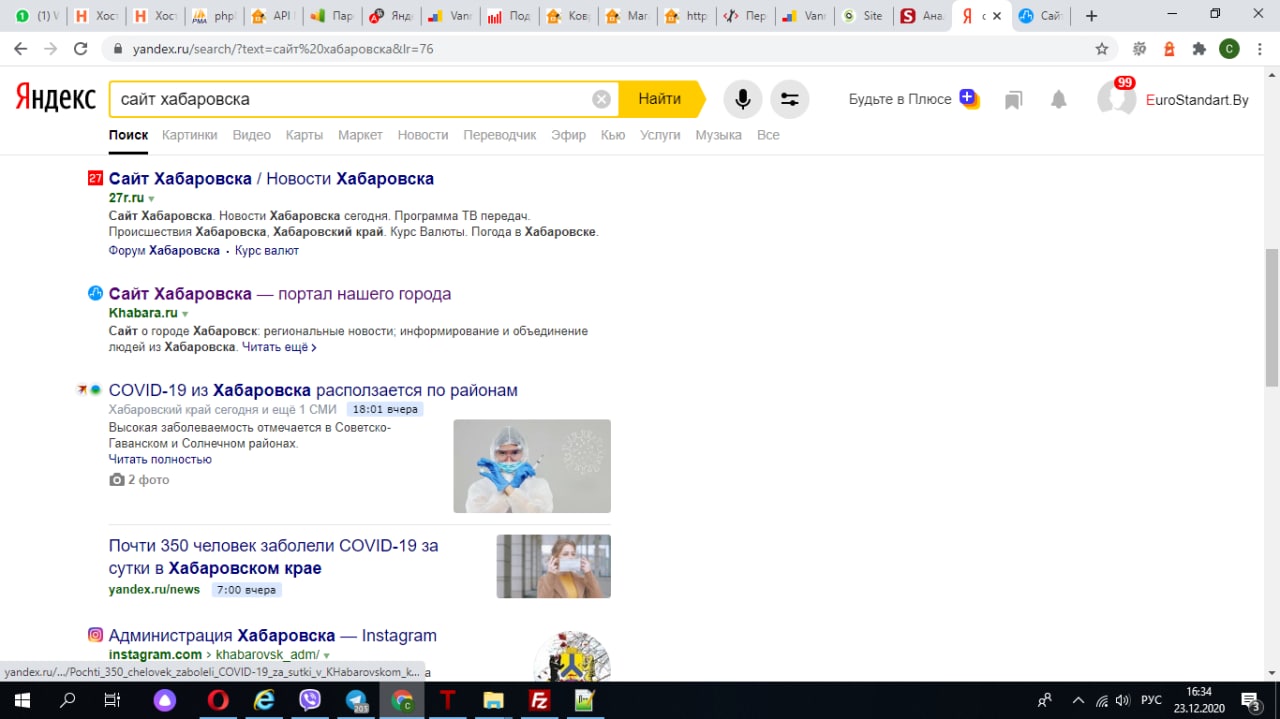
Task: Open Windows notification center
Action: point(1251,700)
